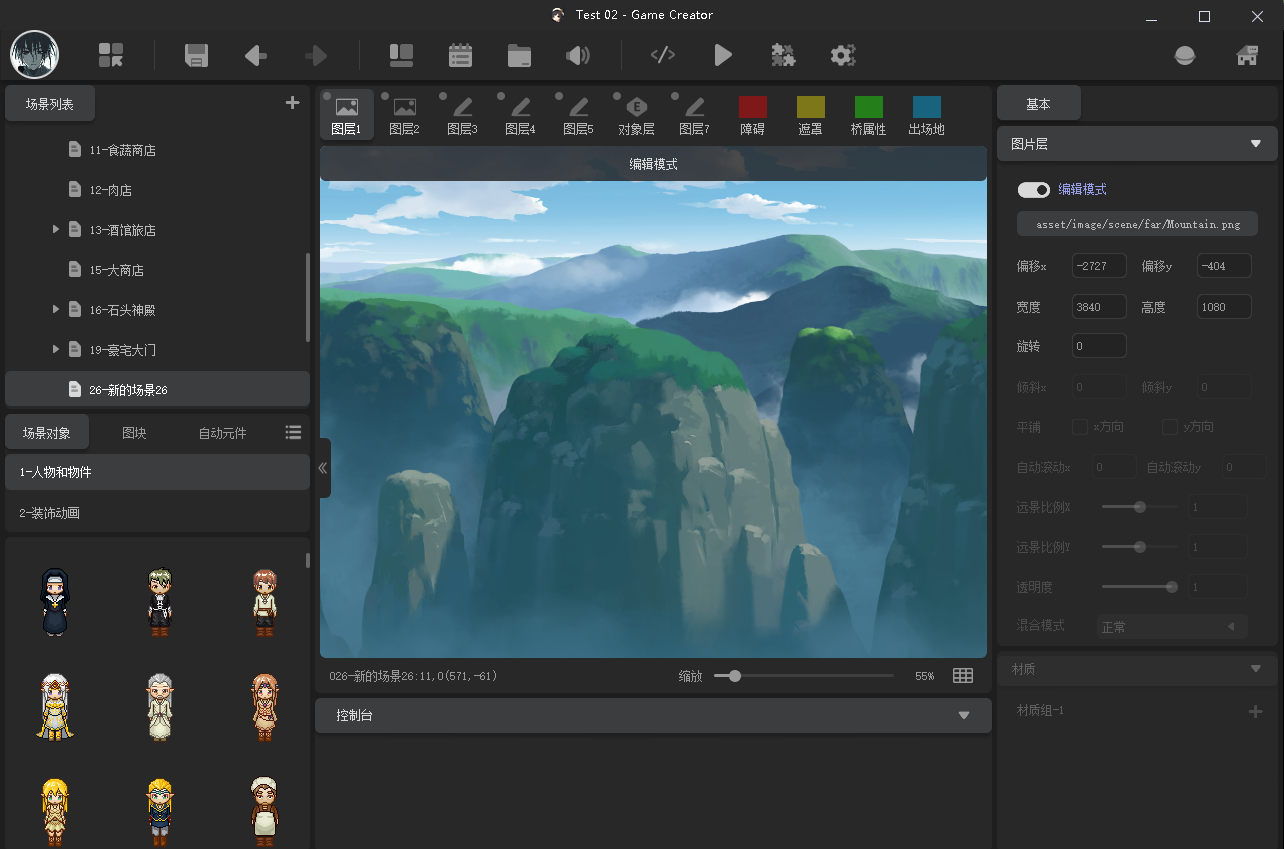Select layer 图层3
Image resolution: width=1284 pixels, height=849 pixels.
462,115
